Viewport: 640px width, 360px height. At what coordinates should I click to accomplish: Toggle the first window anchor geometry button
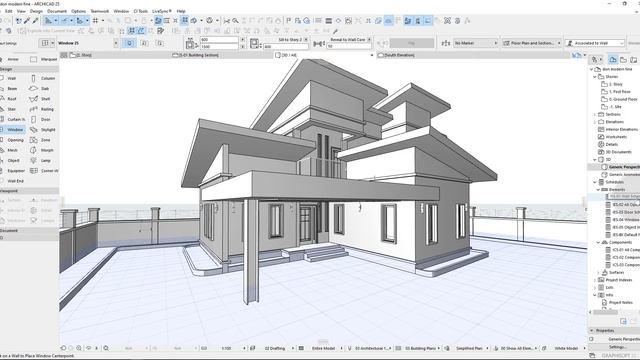[x=130, y=43]
